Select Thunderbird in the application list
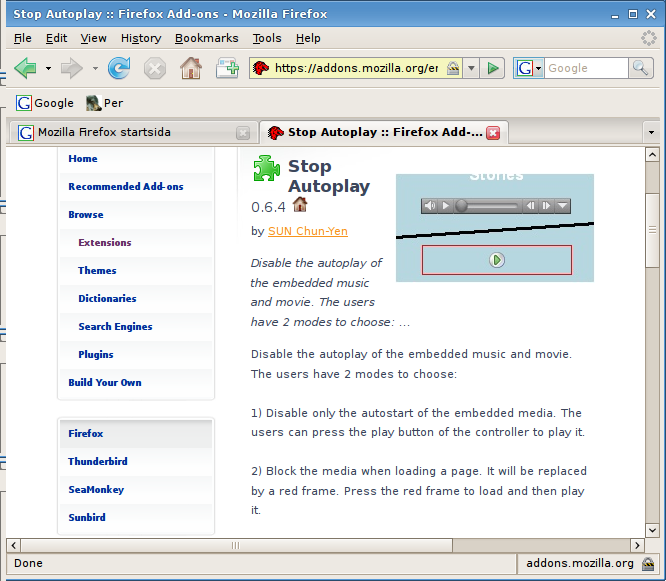This screenshot has height=581, width=666. point(98,461)
